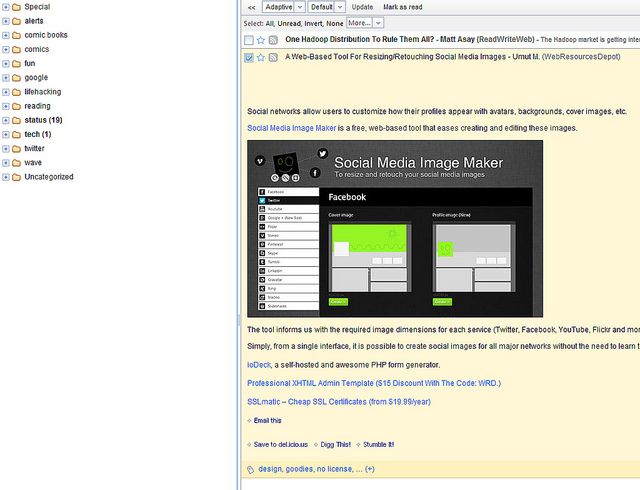Expand the wave folder
This screenshot has width=640, height=490.
(x=6, y=163)
